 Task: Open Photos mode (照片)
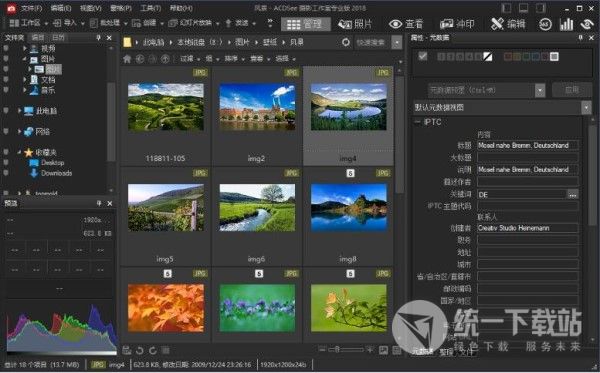(x=355, y=24)
